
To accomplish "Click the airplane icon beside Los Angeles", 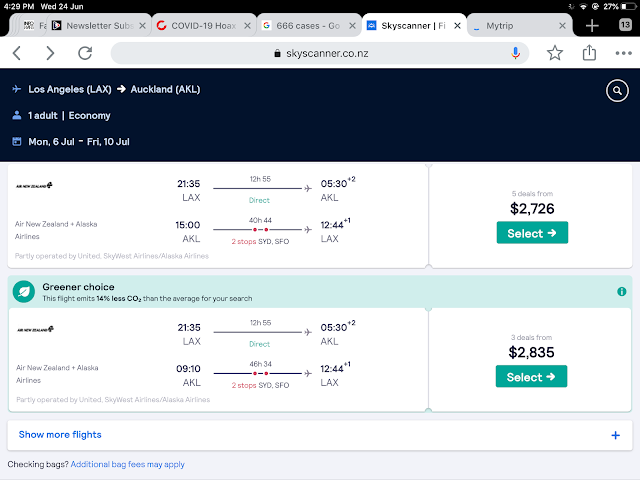I will coord(17,89).
